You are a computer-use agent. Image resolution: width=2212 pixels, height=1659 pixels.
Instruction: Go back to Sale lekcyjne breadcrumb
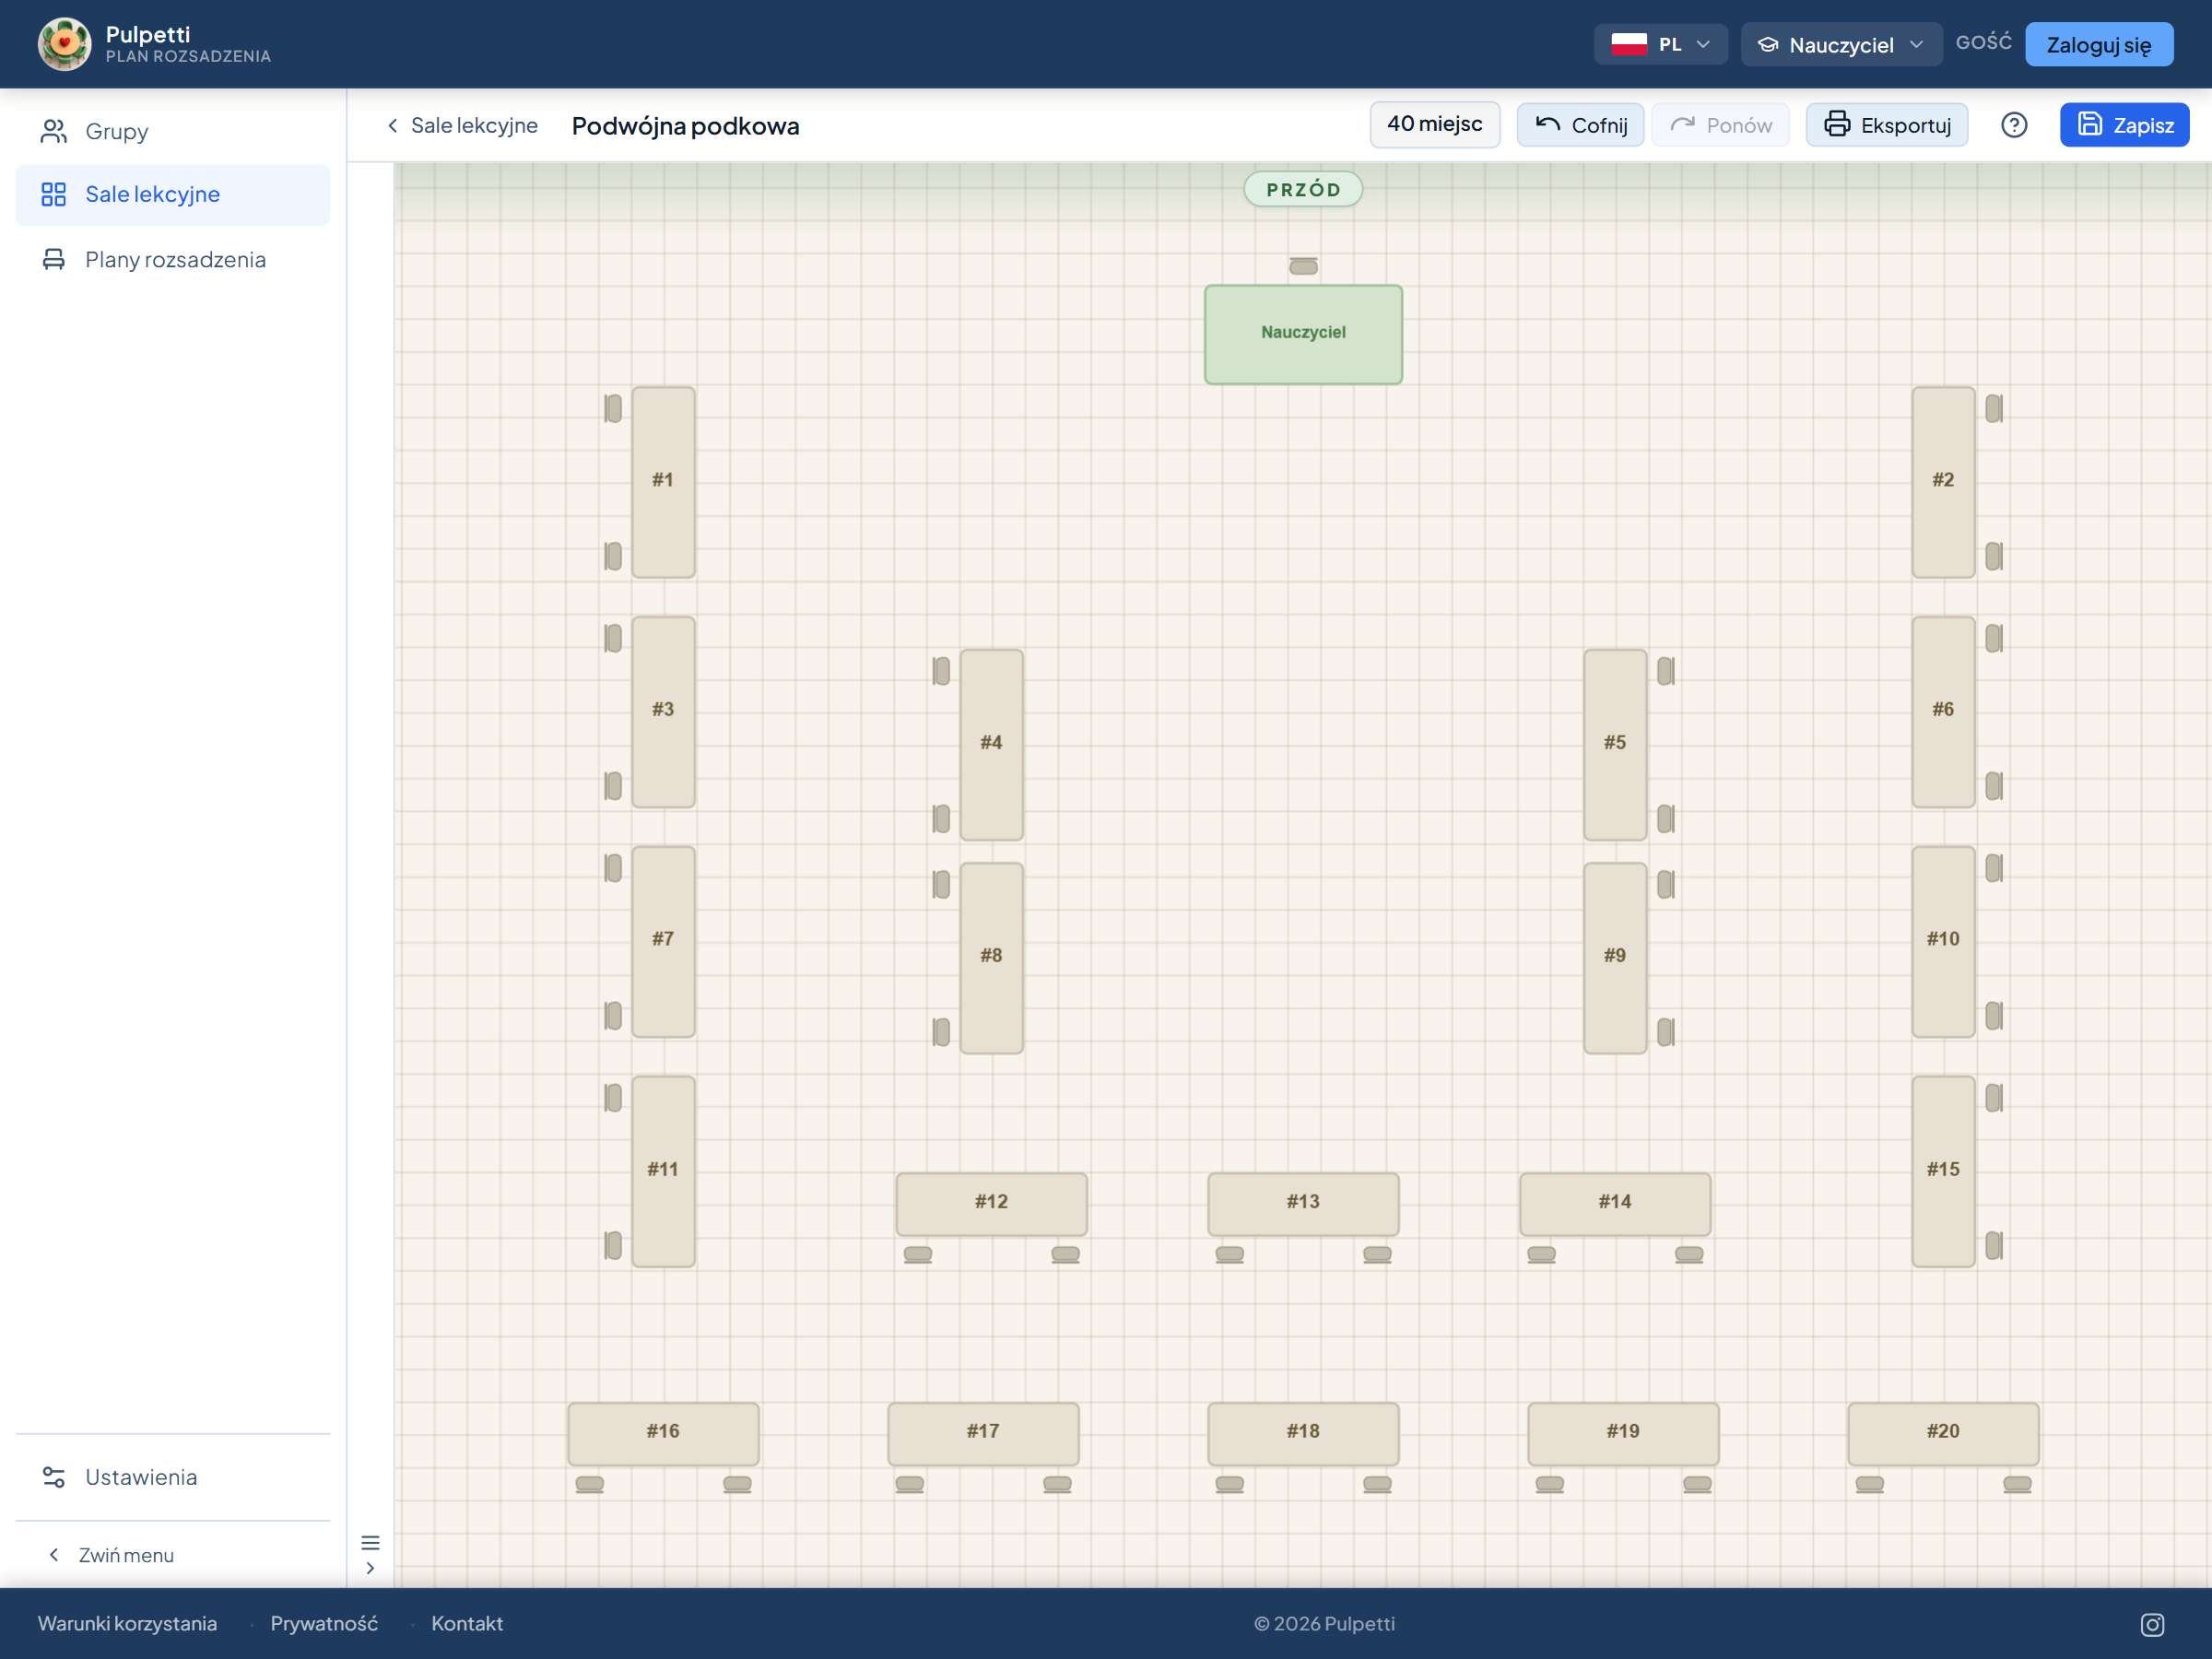[462, 125]
